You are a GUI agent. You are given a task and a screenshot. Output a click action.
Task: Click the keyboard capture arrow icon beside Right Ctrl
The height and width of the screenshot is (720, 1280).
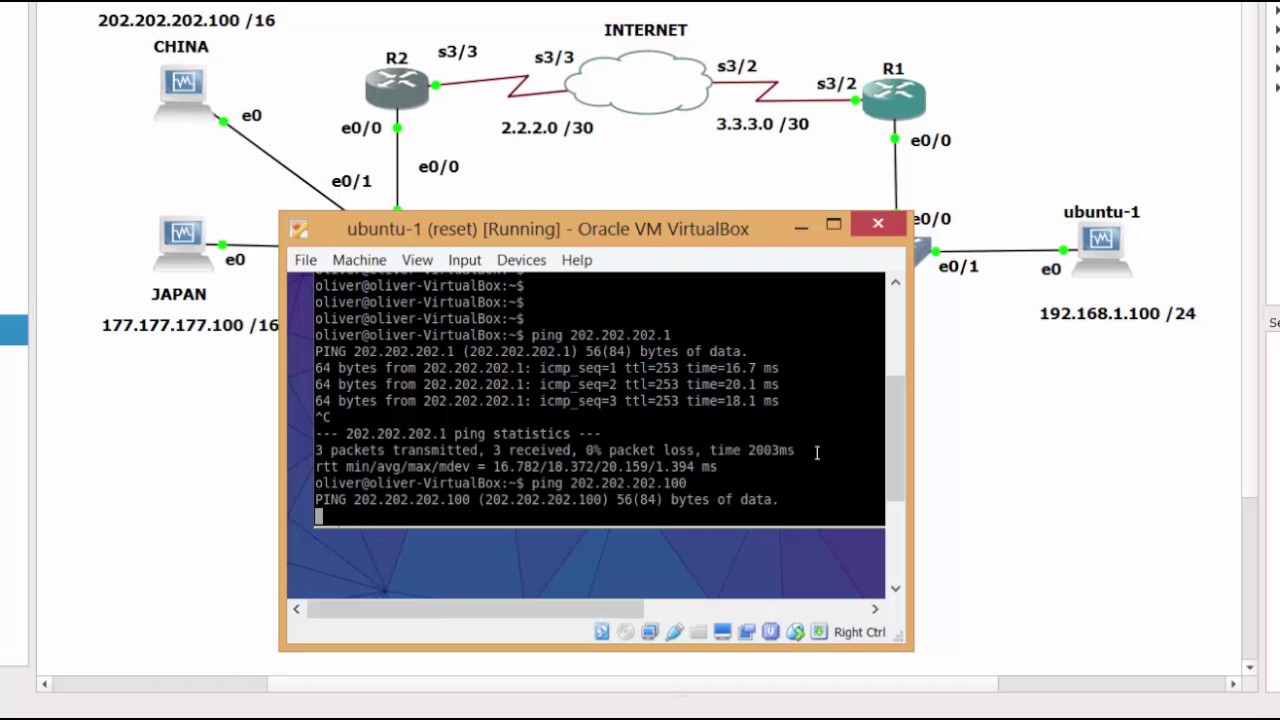(x=819, y=632)
